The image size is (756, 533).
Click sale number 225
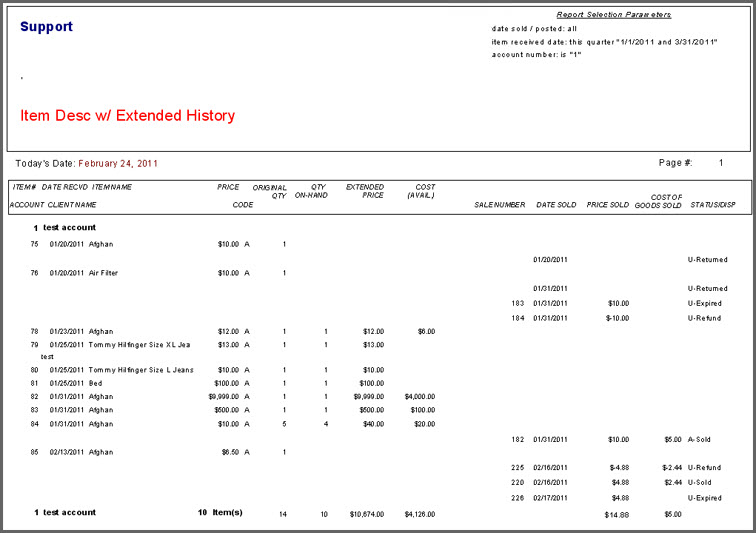(517, 467)
